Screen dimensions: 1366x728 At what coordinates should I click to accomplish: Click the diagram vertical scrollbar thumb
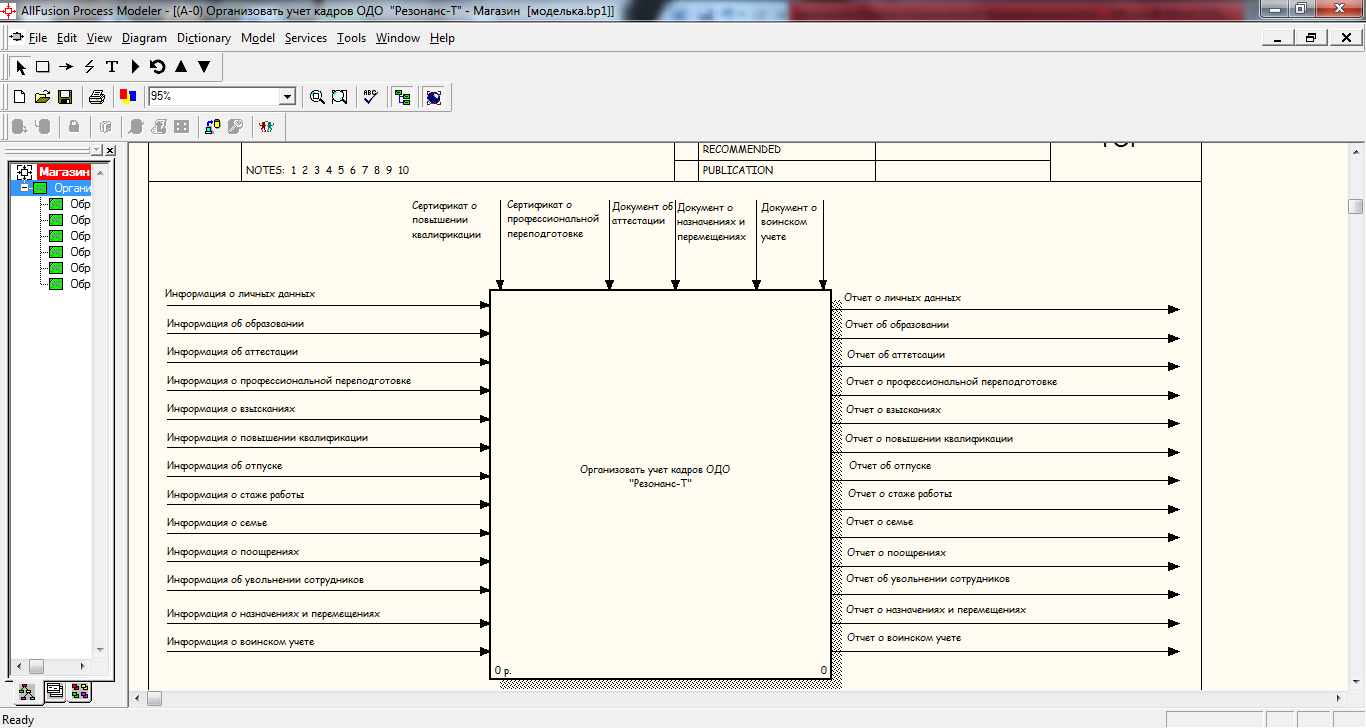pyautogui.click(x=1356, y=207)
